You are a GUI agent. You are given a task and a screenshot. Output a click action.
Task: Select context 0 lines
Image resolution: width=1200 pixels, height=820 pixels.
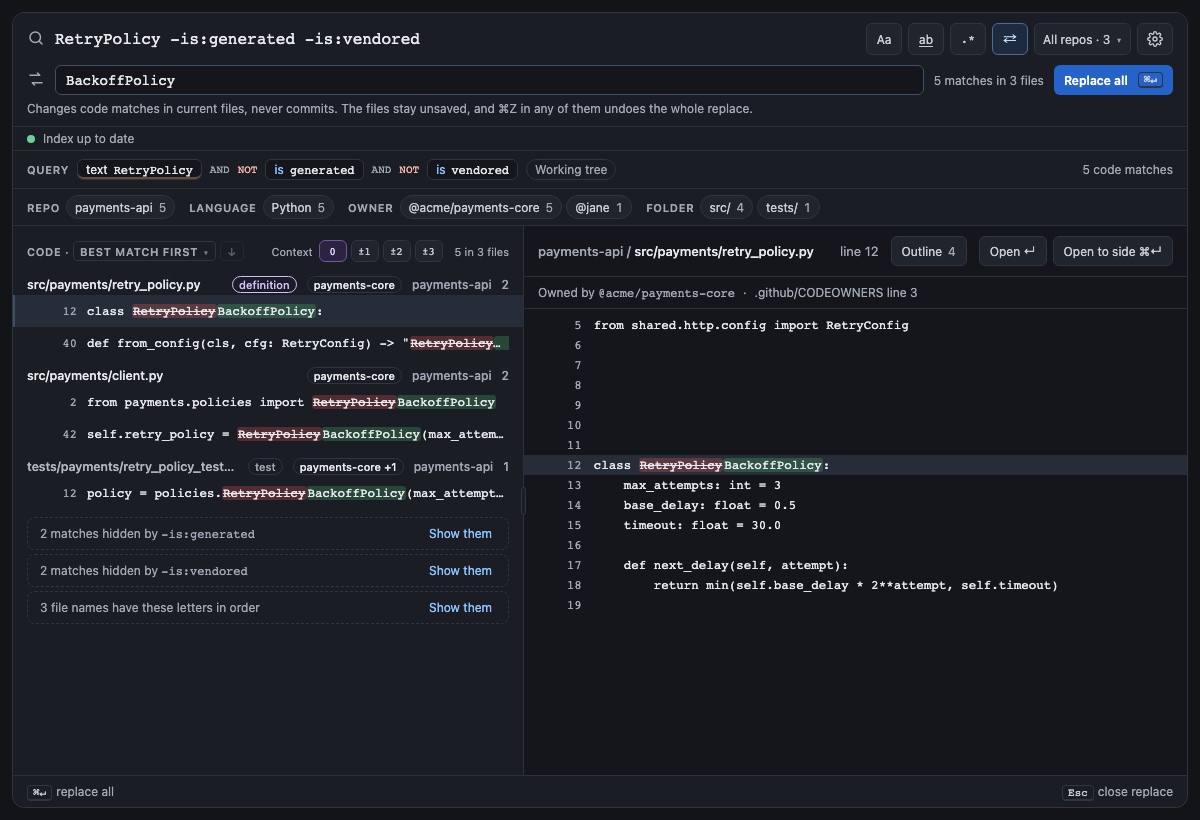point(332,252)
